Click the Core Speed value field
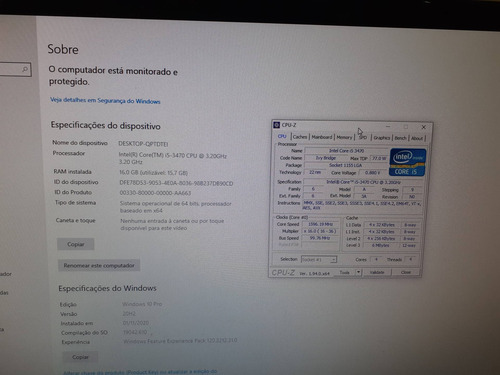The width and height of the screenshot is (500, 375). coord(320,224)
